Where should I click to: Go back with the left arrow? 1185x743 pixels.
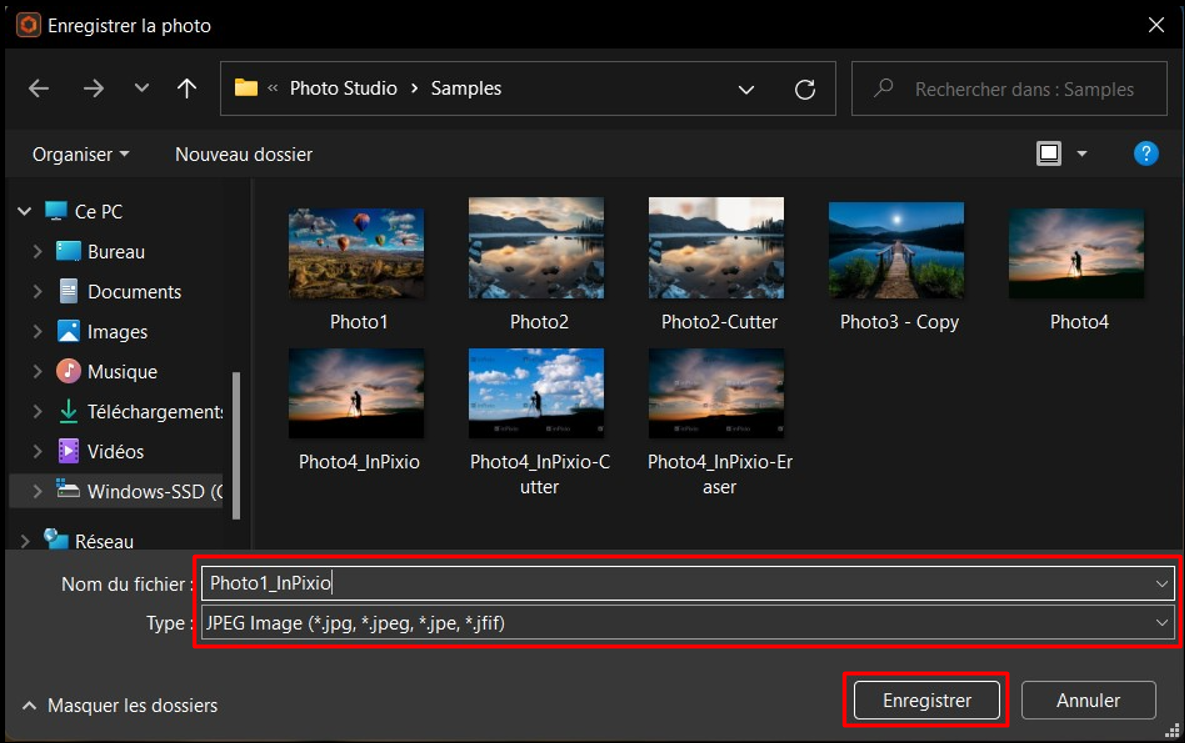(39, 88)
